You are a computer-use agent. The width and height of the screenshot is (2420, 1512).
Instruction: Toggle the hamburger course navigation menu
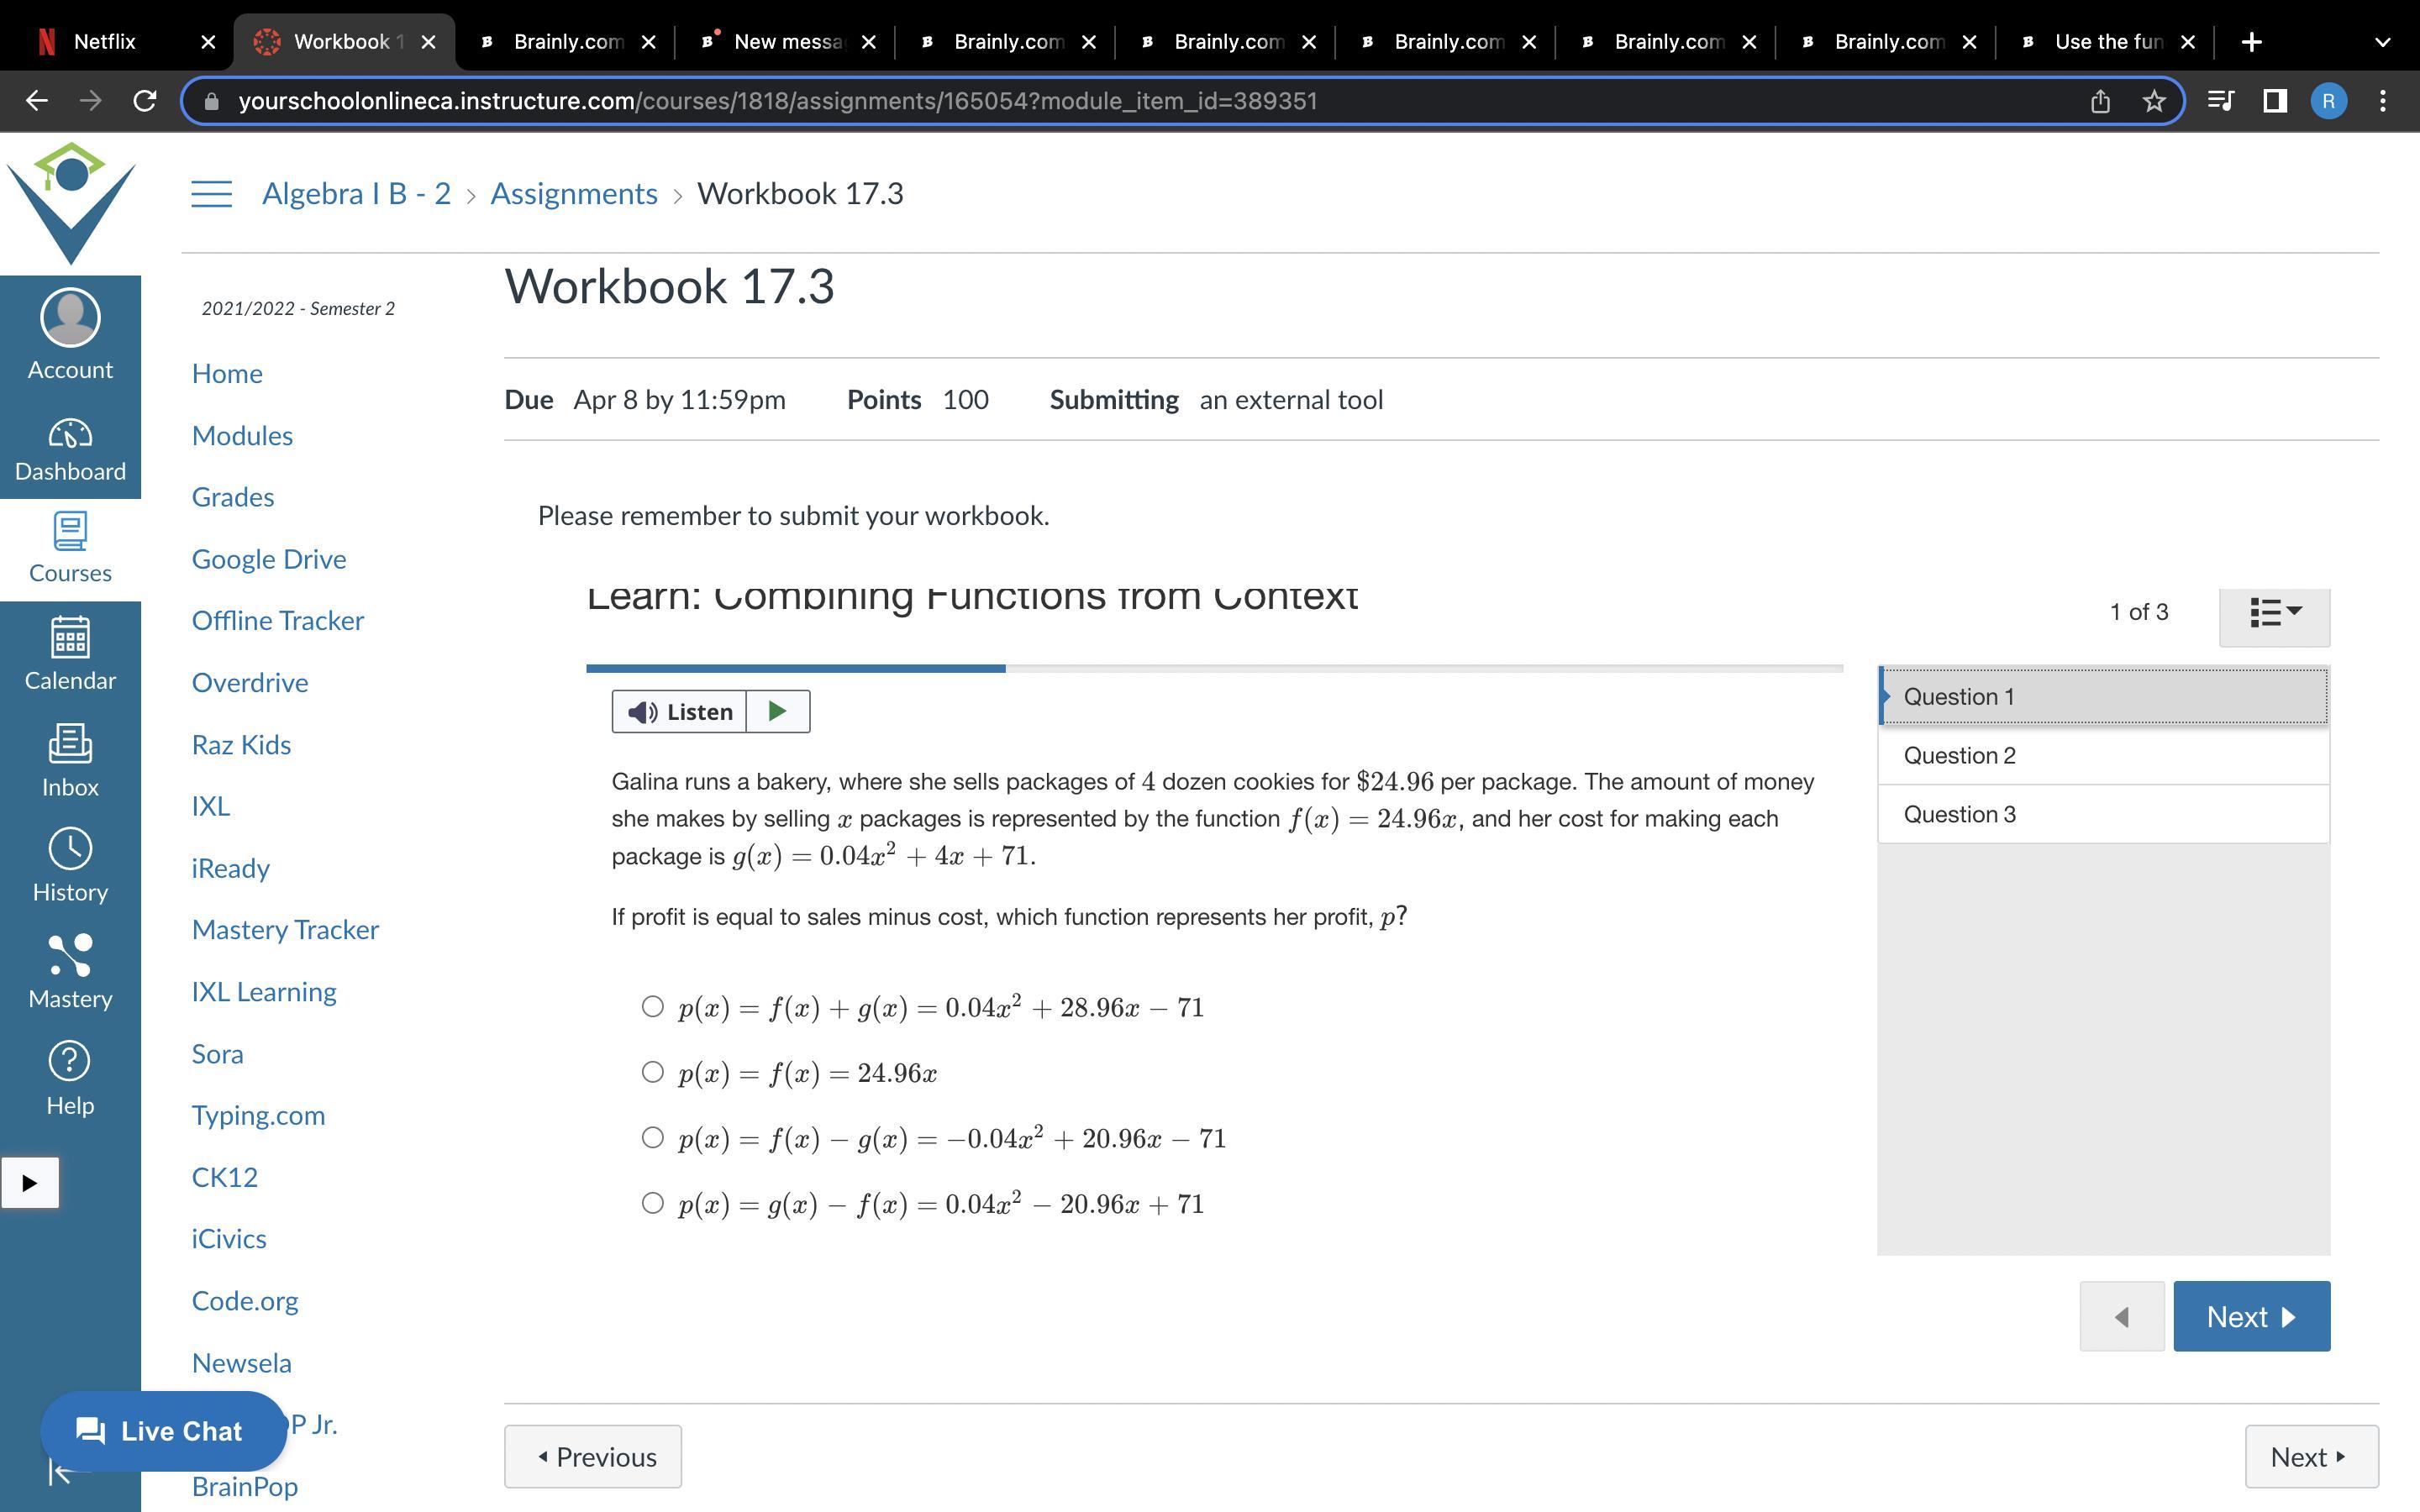point(211,194)
